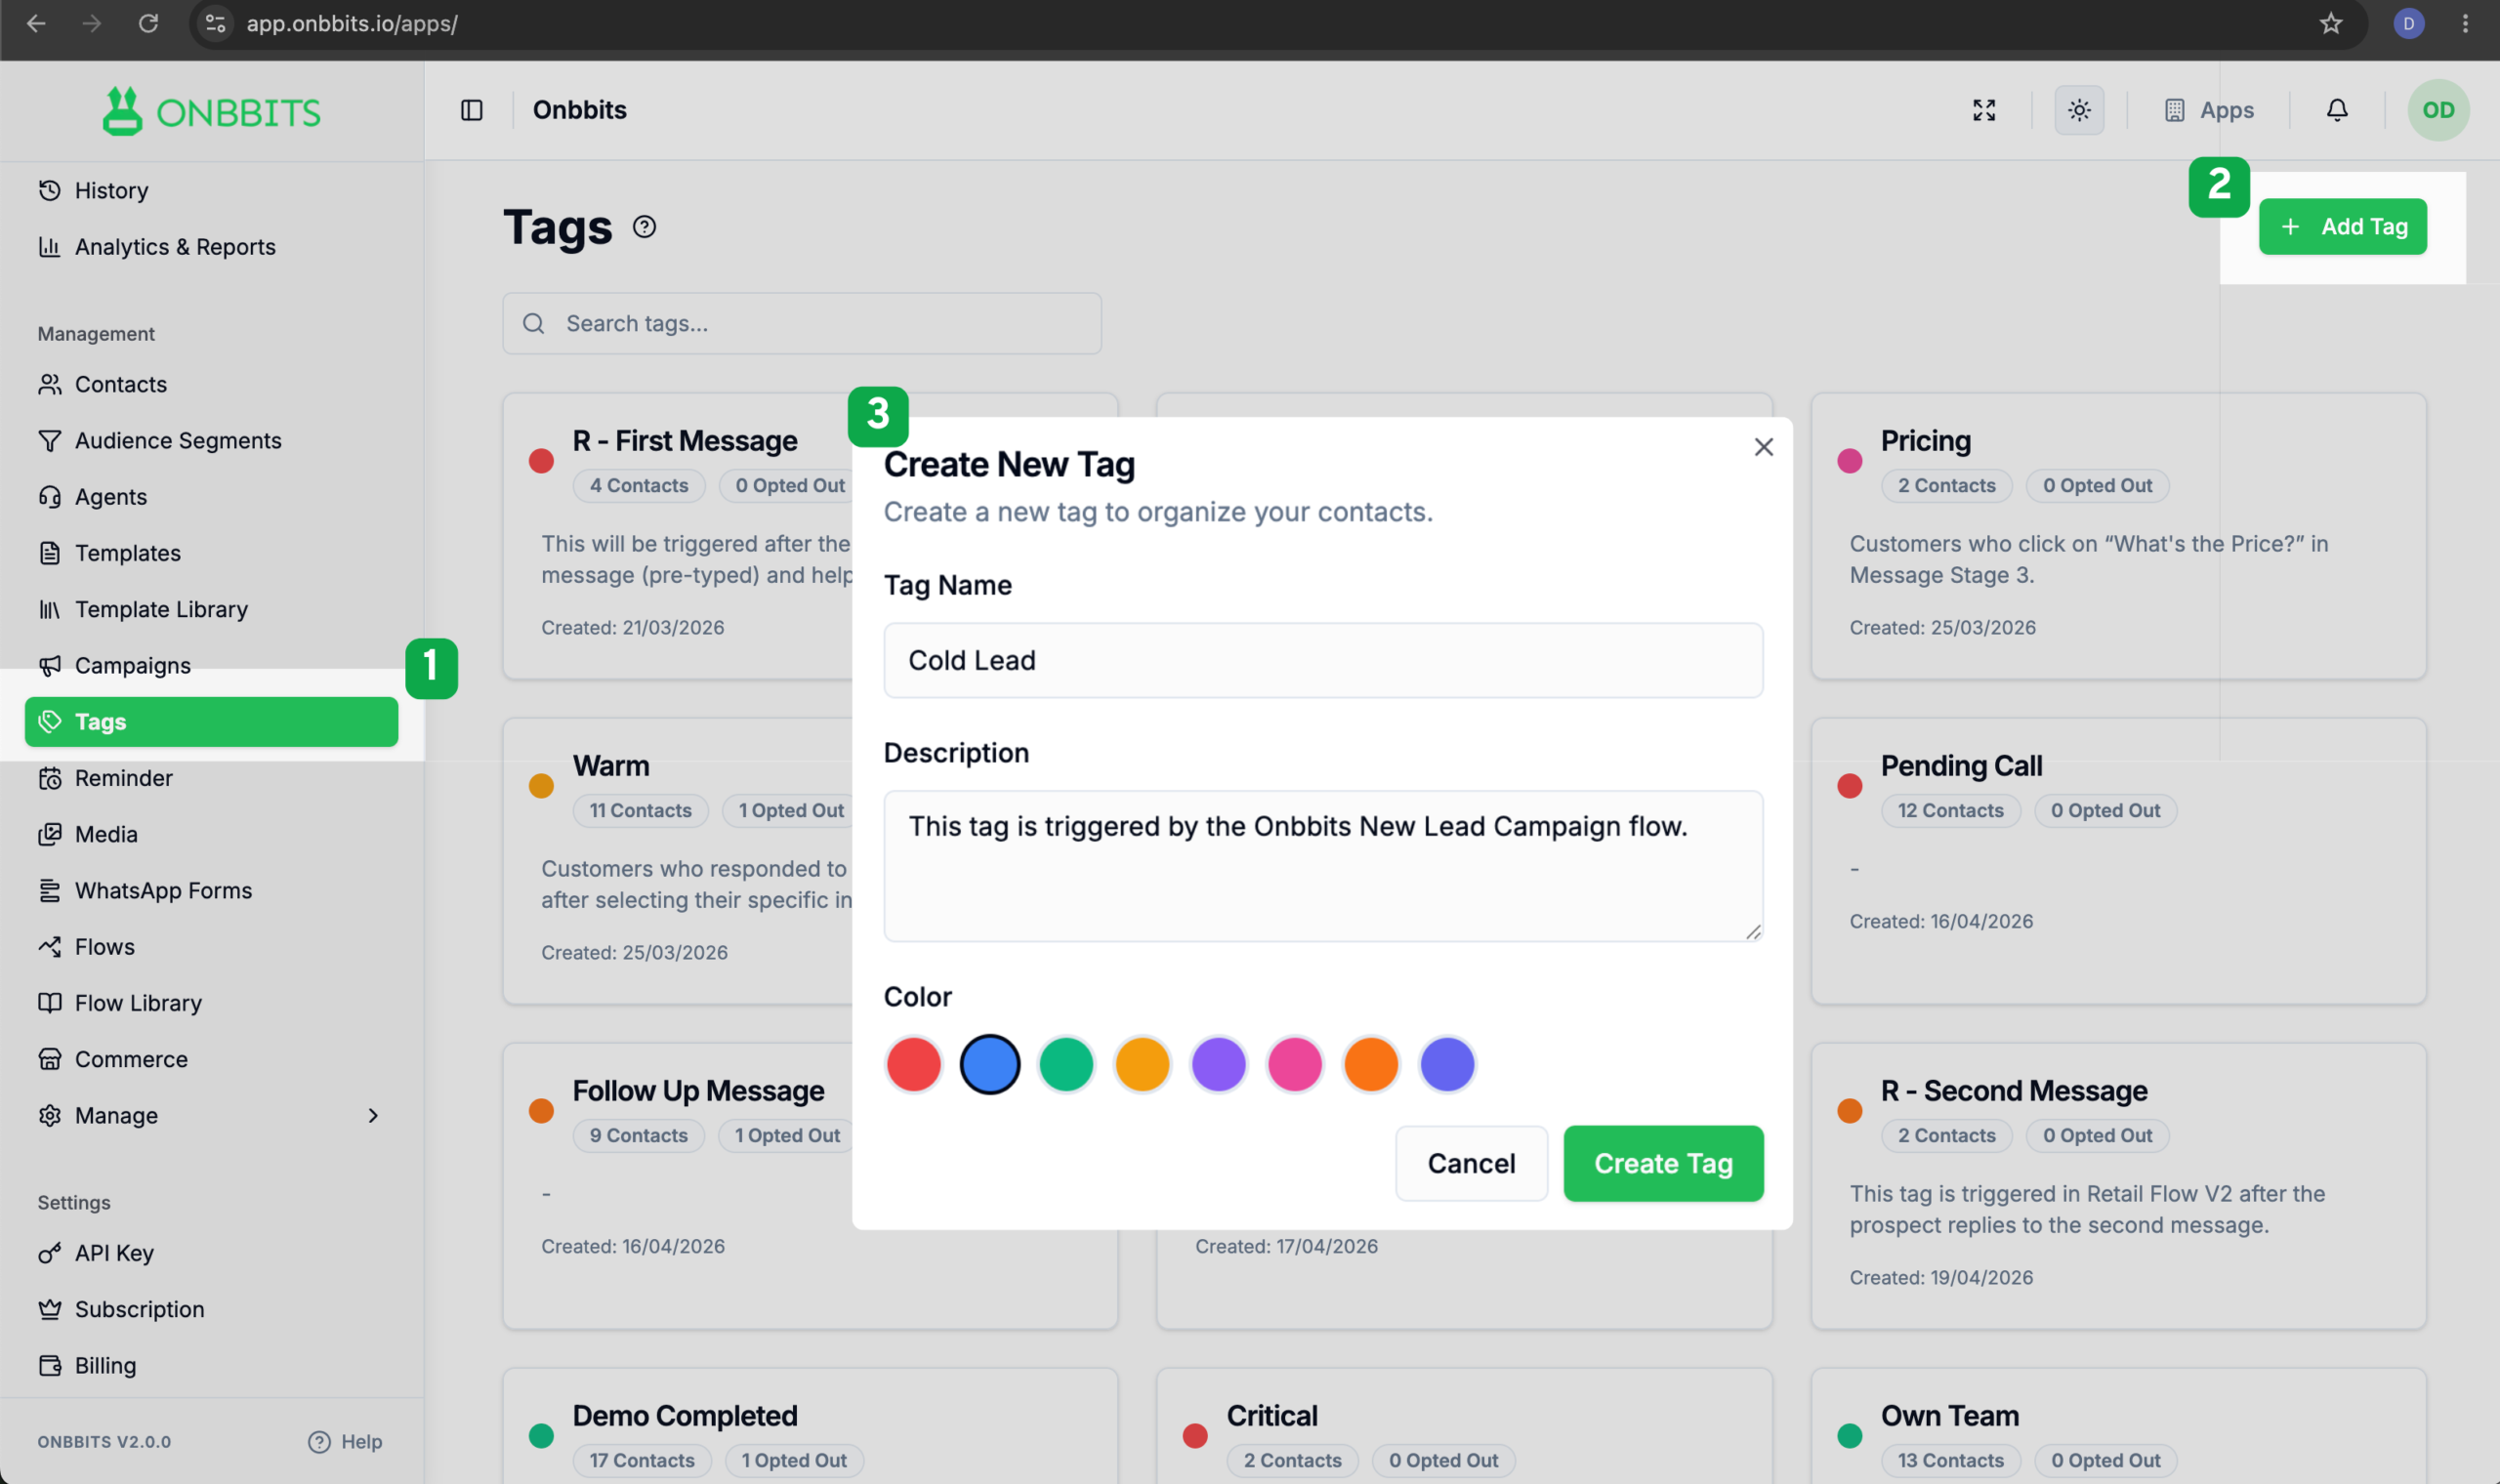Pick the indigo color swatch

(x=1447, y=1064)
